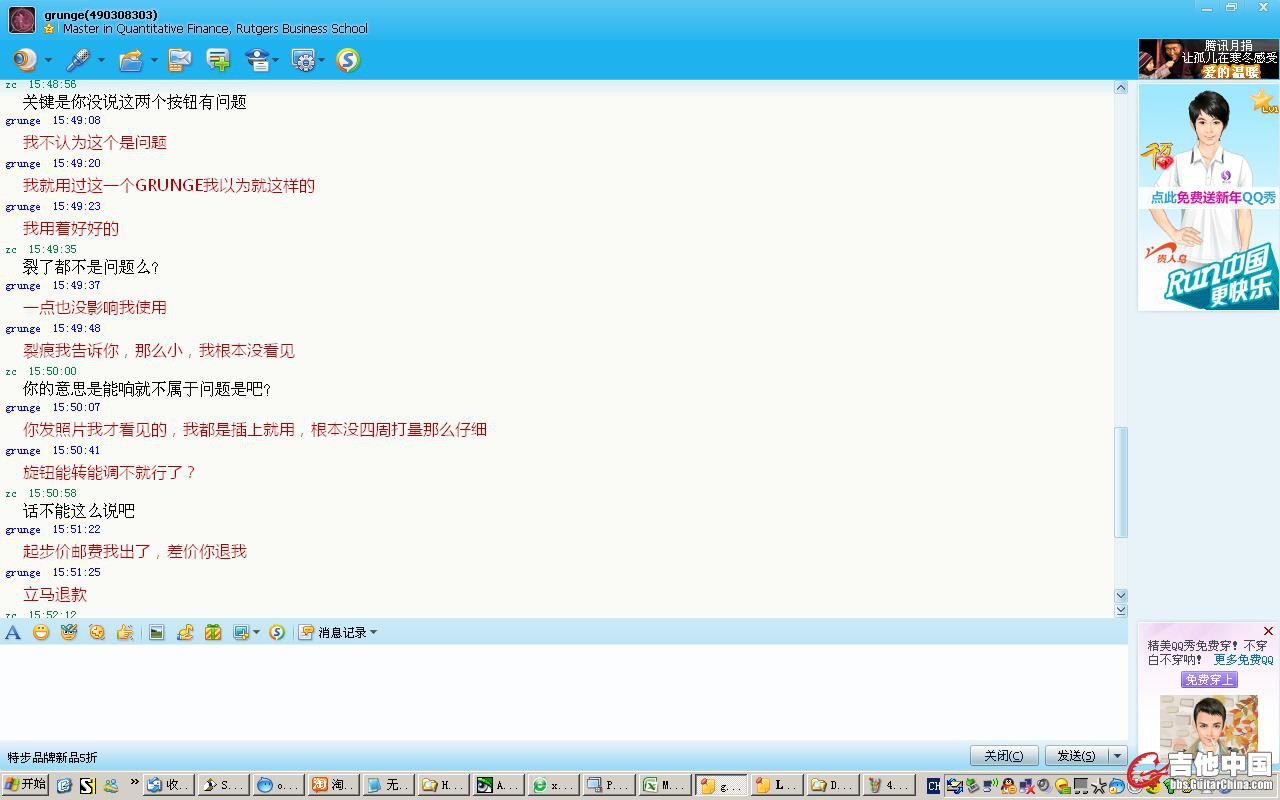
Task: Switch to the M... Excel taskbar window
Action: (x=665, y=785)
